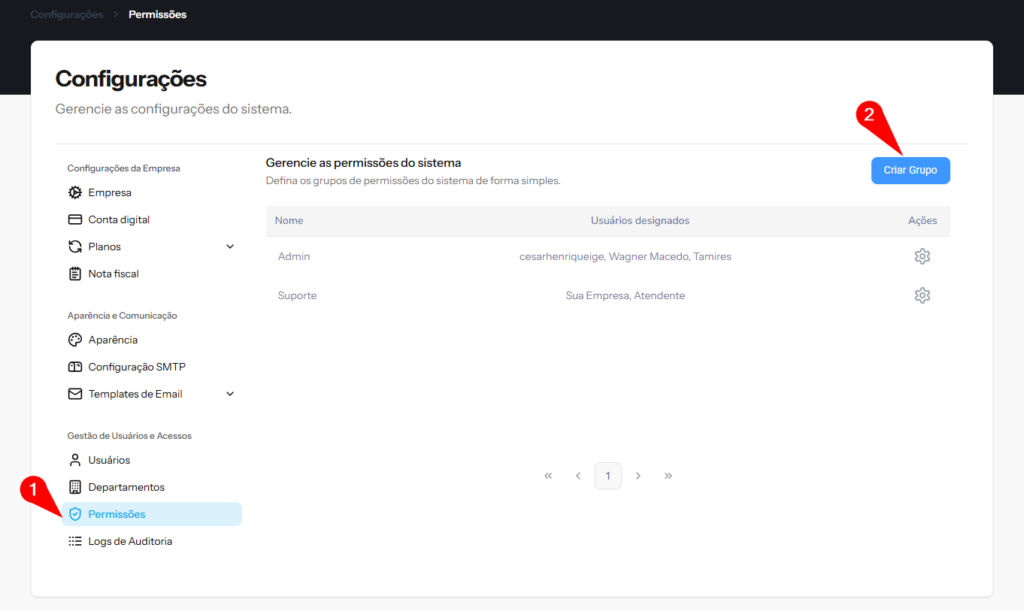Select Permissões in the sidebar
The width and height of the screenshot is (1024, 611).
click(x=116, y=514)
